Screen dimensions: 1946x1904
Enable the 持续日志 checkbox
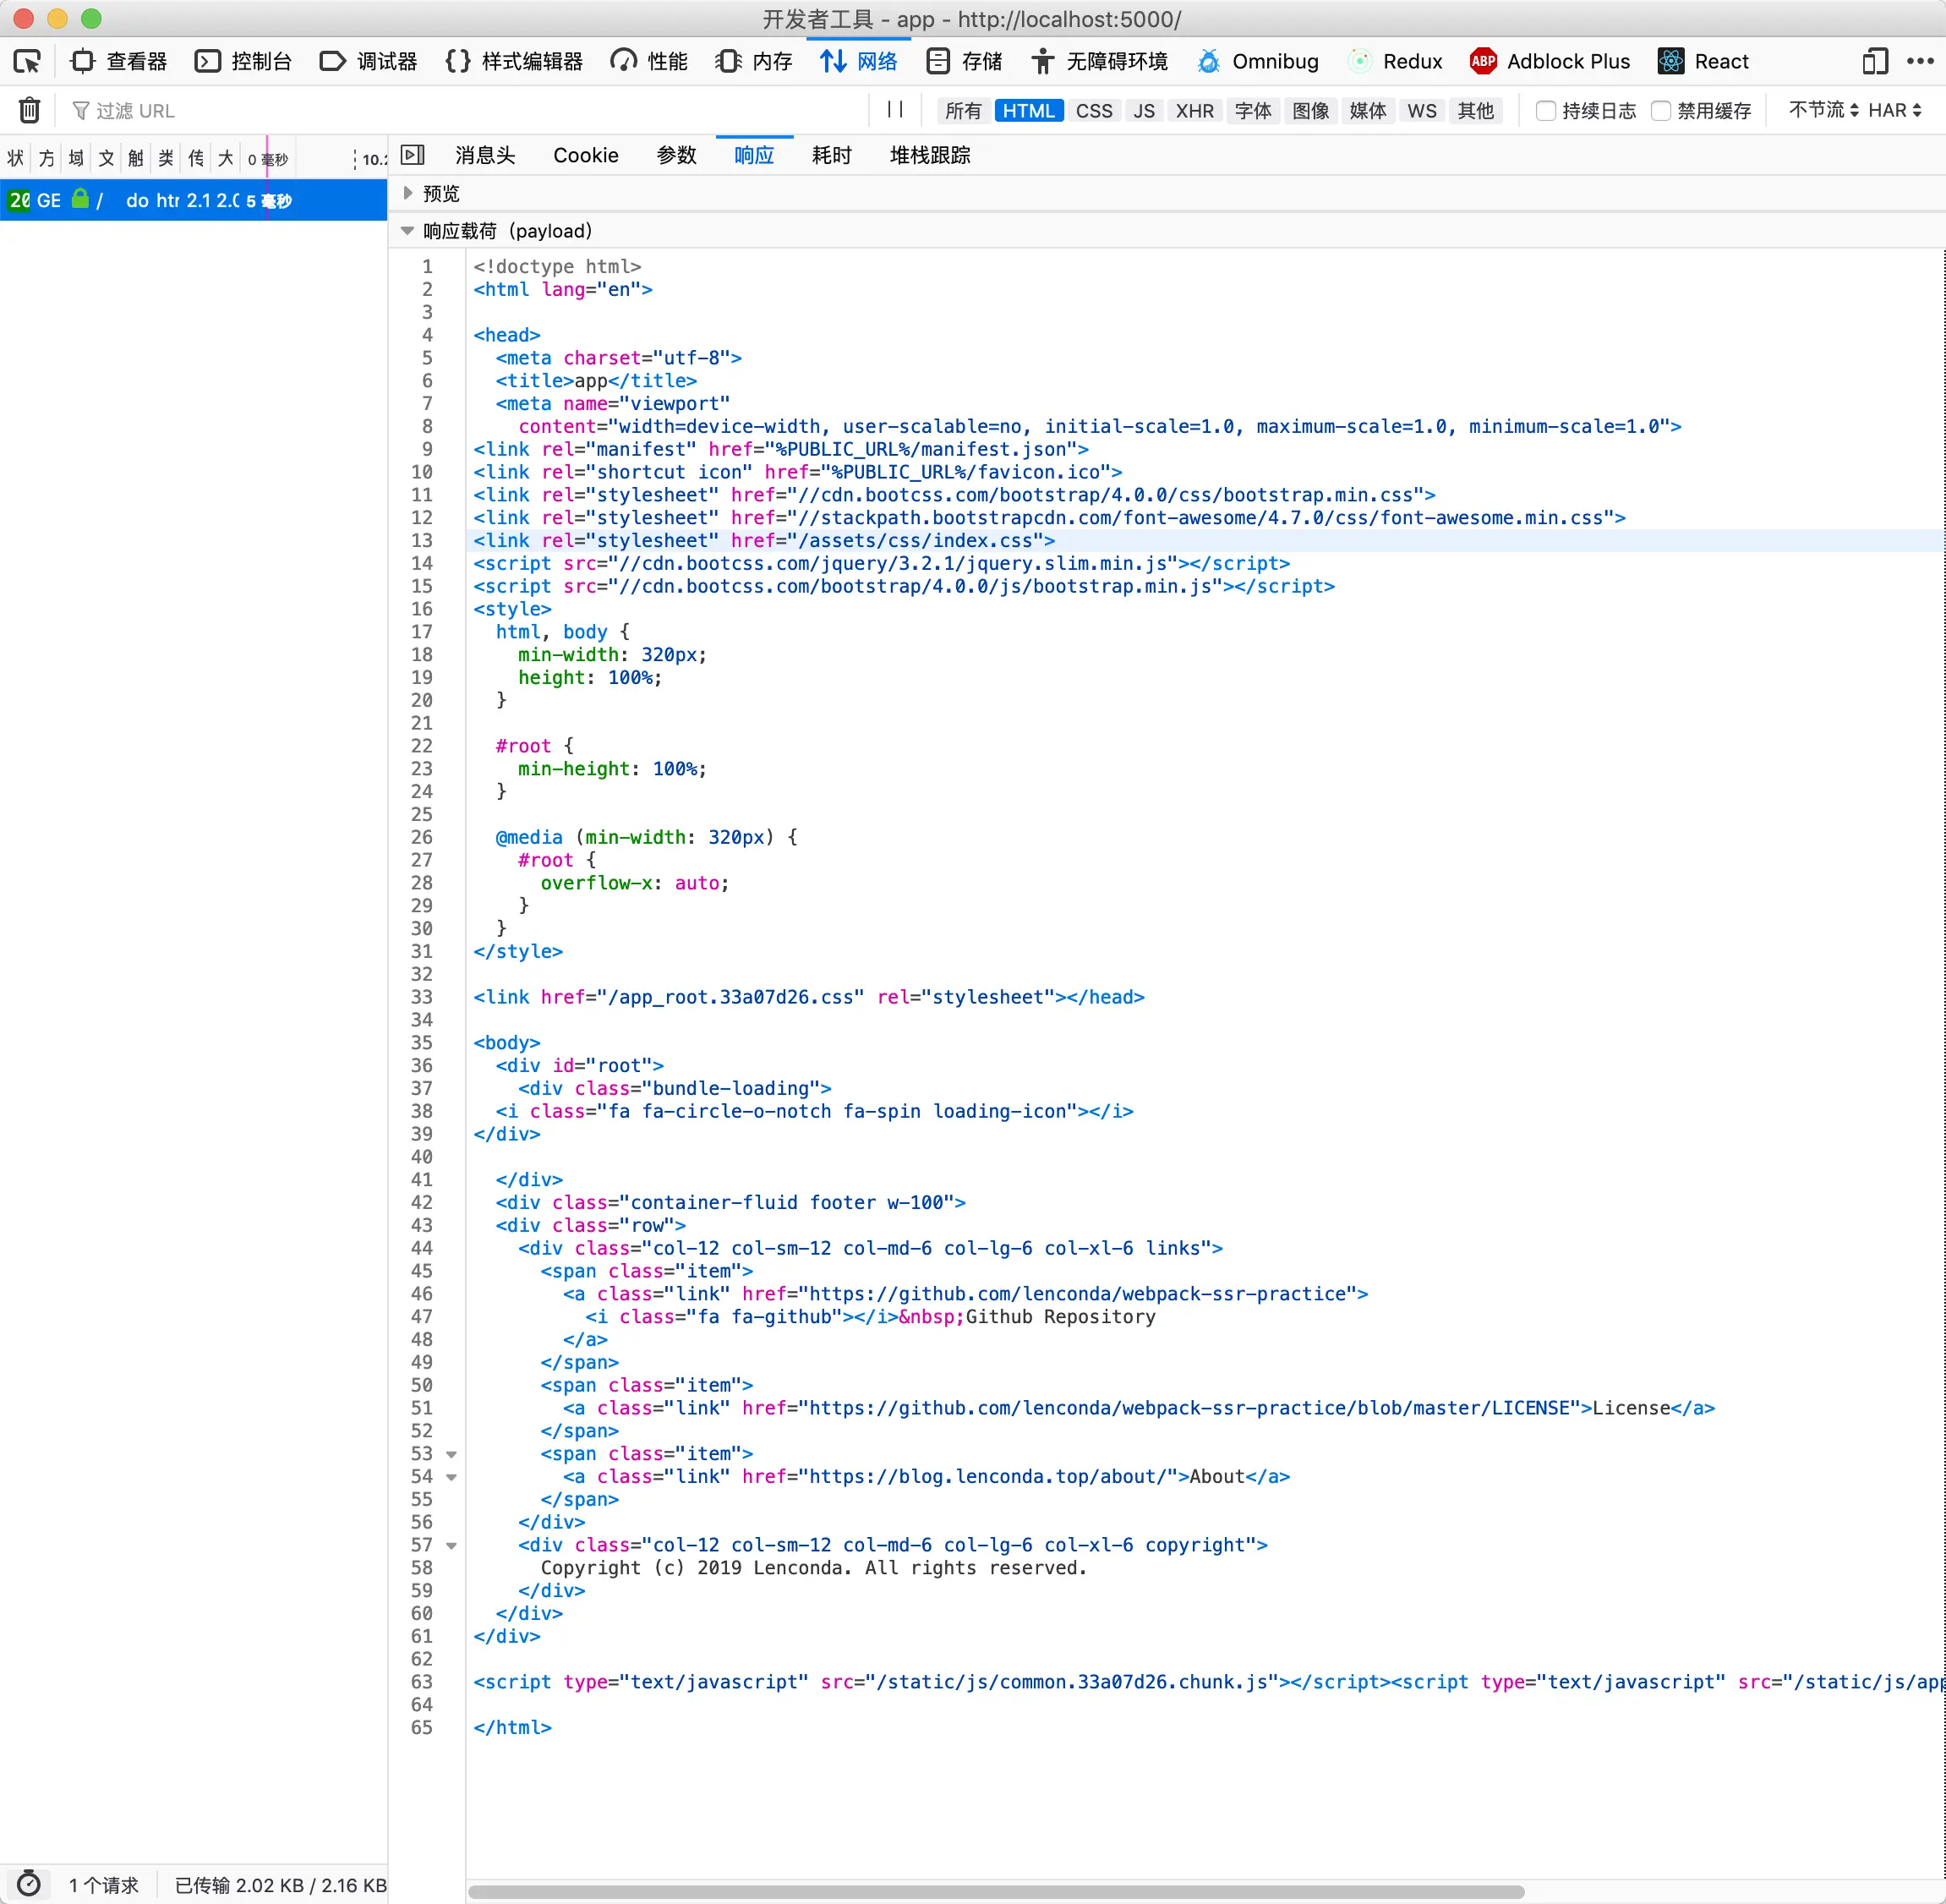coord(1545,111)
